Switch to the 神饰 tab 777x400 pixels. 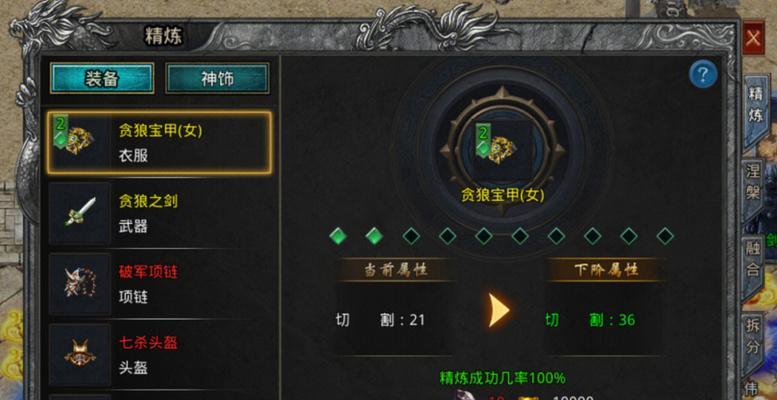pos(218,78)
